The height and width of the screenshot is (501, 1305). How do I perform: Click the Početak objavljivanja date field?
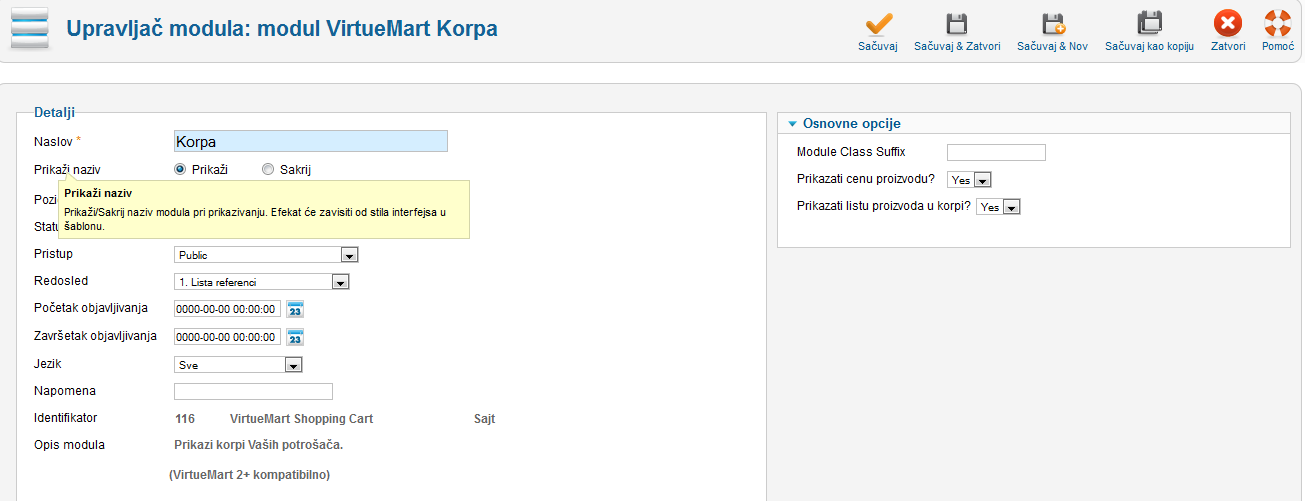tap(227, 310)
